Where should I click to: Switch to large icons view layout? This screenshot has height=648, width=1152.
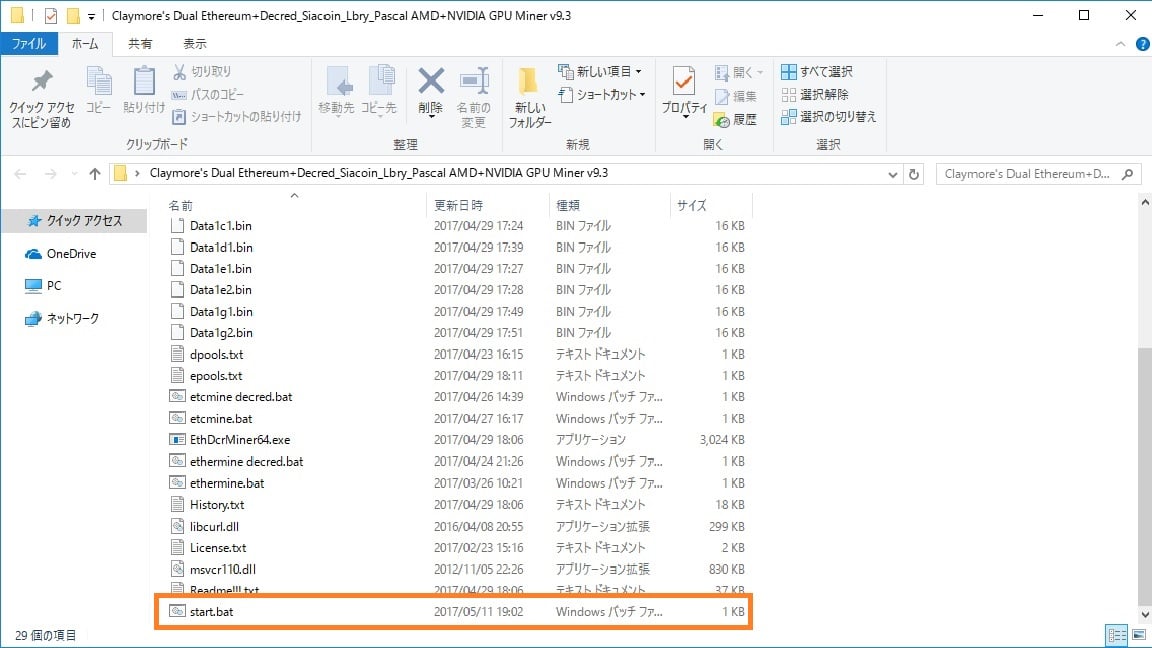[x=1139, y=635]
